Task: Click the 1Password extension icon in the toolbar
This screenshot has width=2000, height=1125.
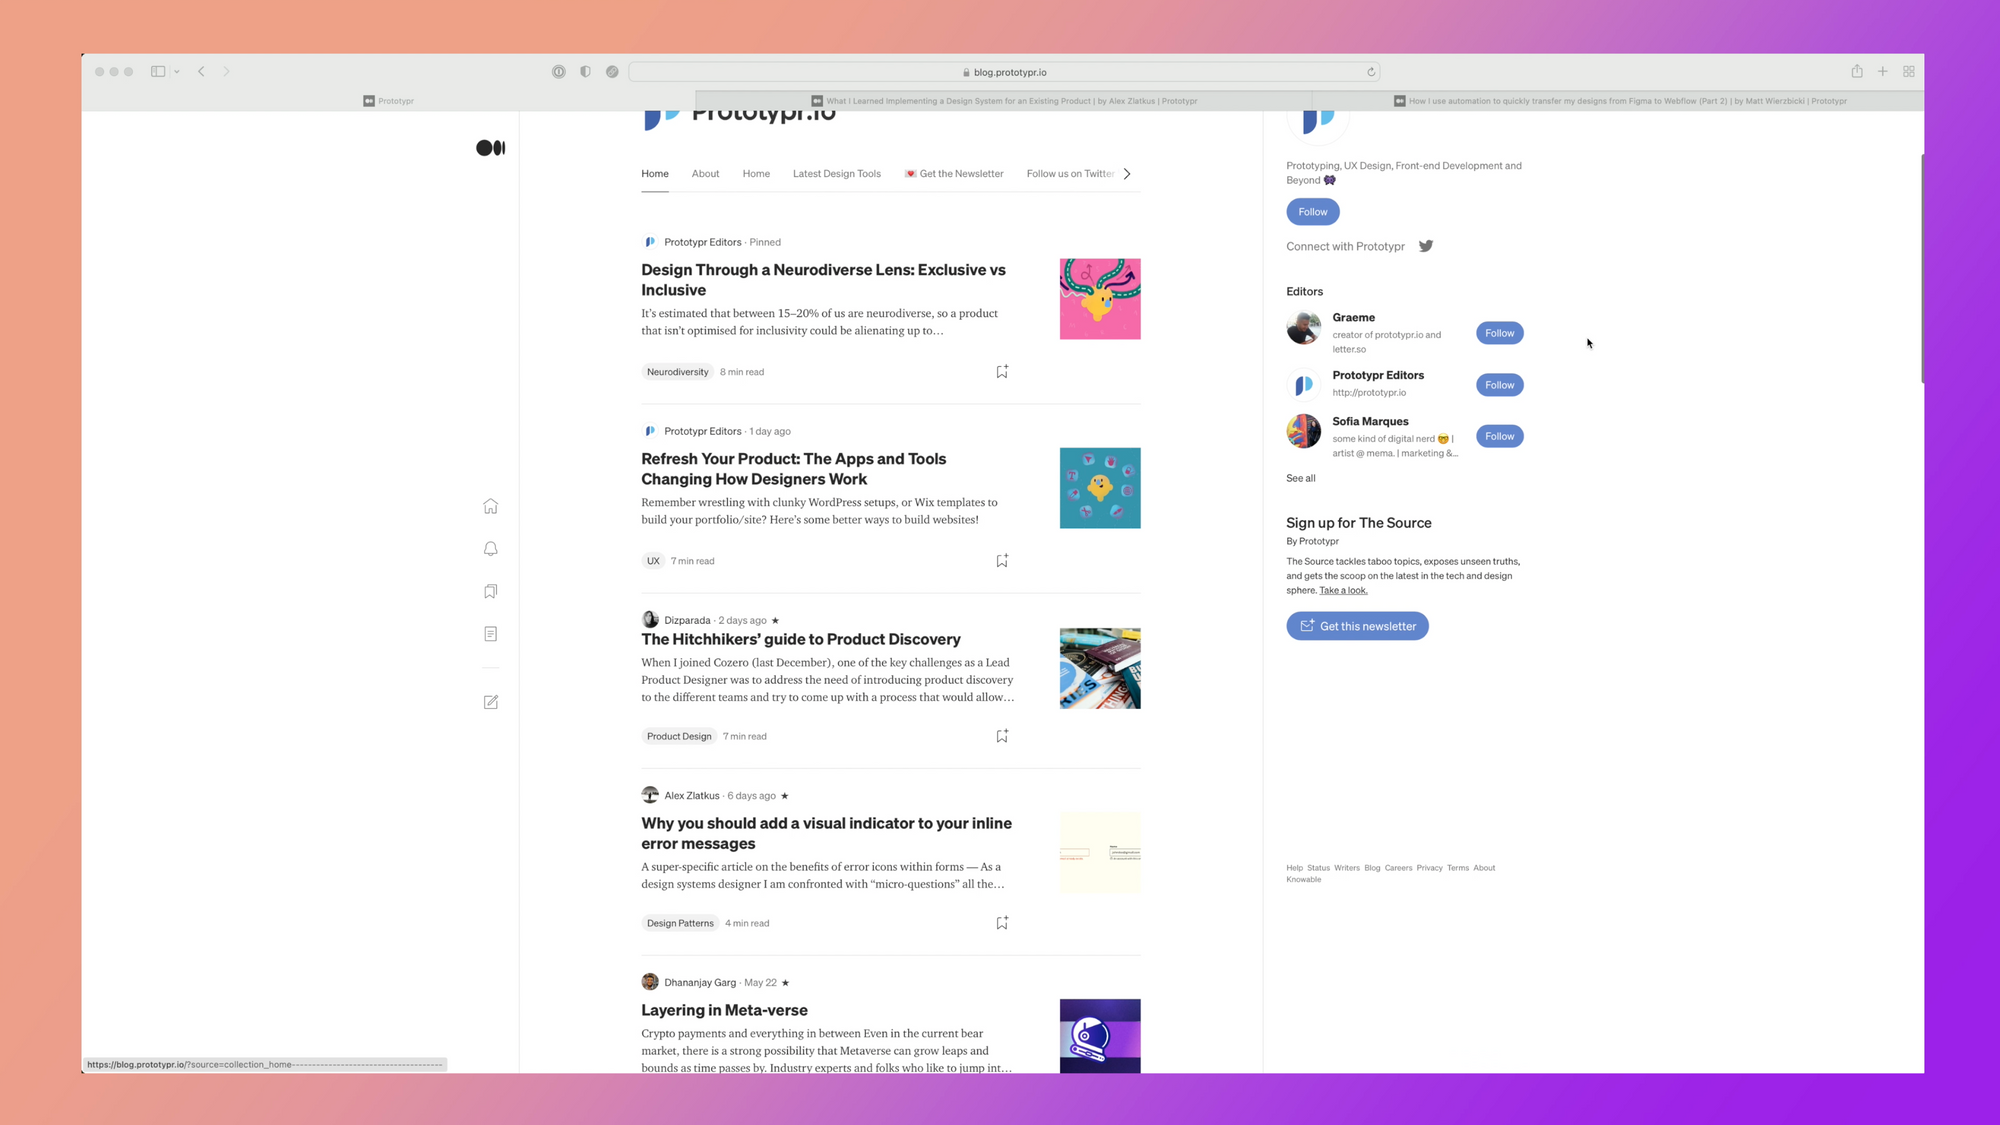Action: 559,71
